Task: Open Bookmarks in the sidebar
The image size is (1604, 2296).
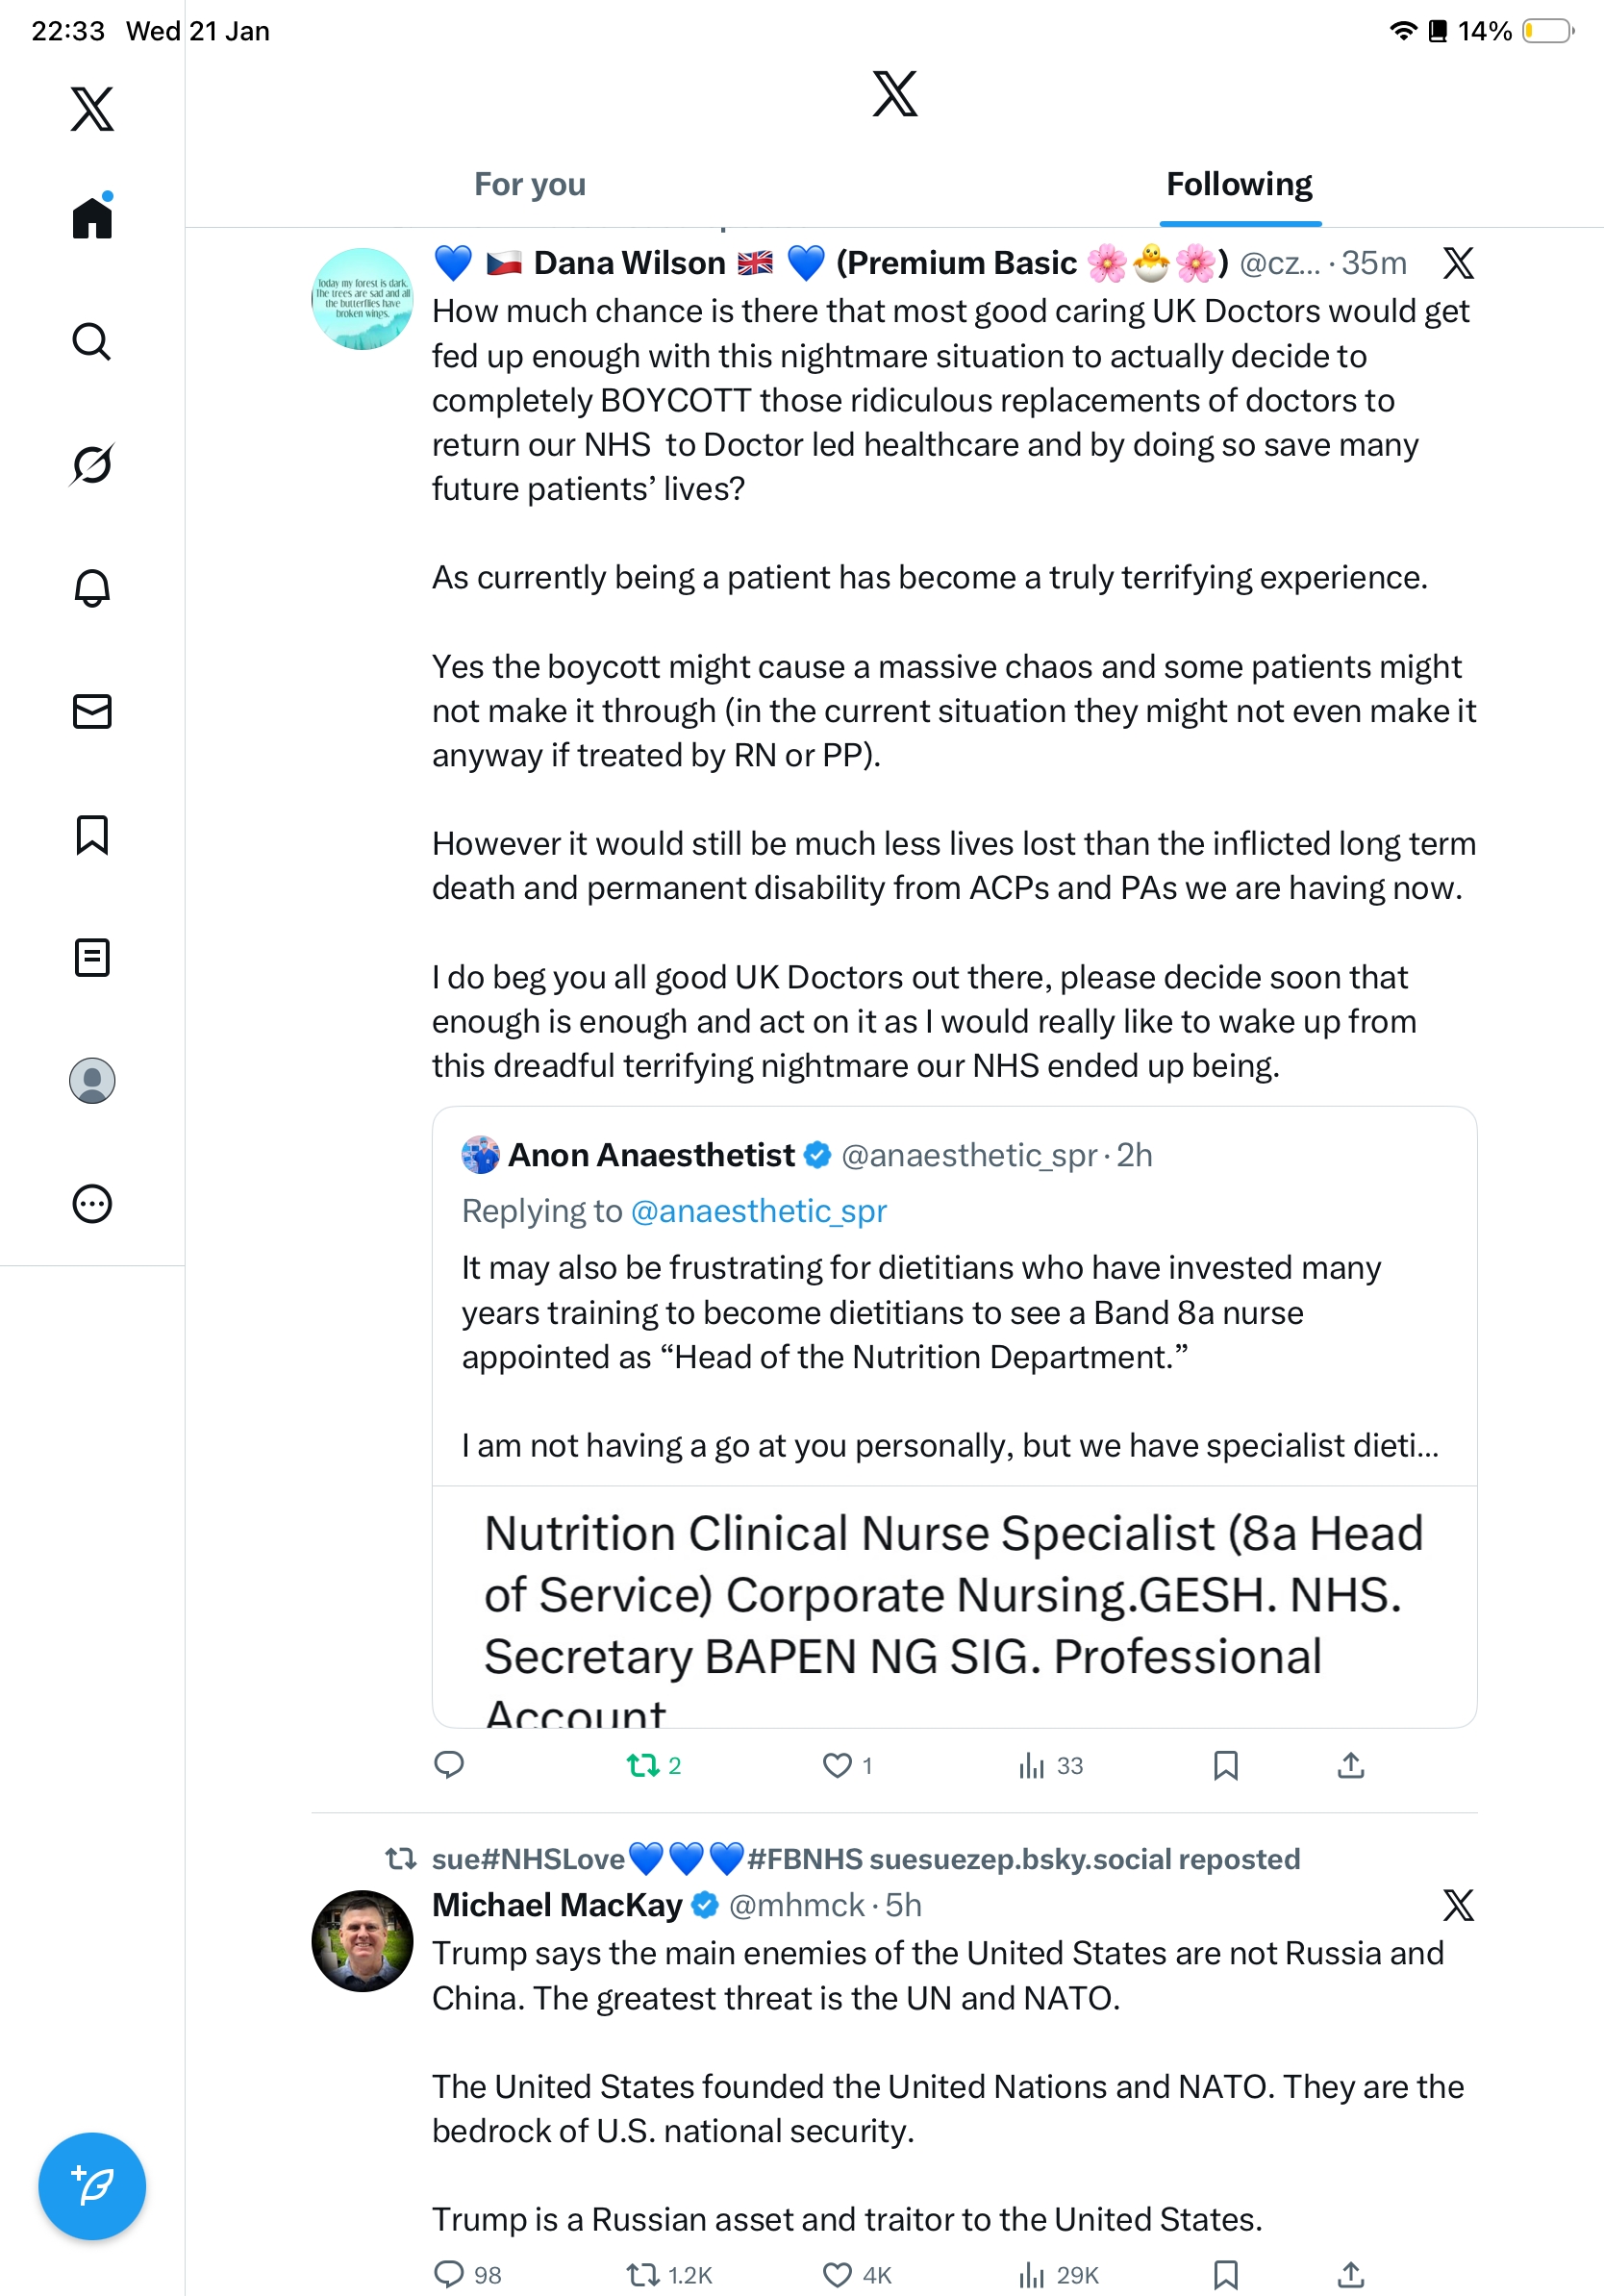Action: coord(92,835)
